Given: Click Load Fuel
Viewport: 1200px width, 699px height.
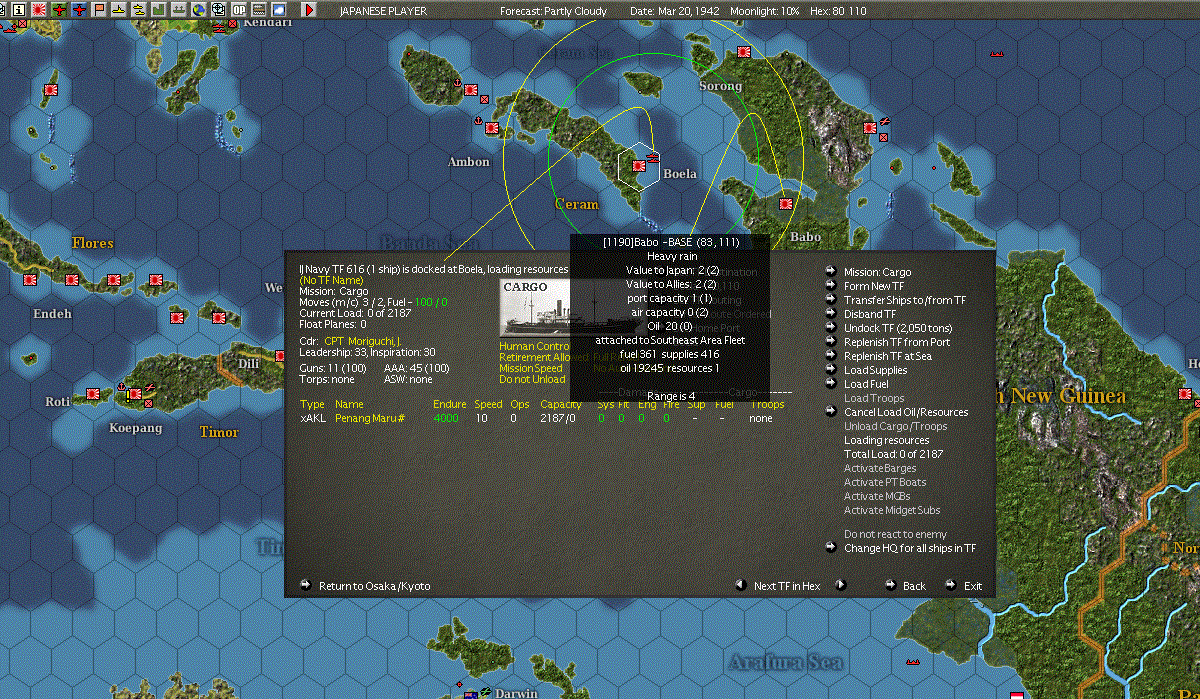Looking at the screenshot, I should point(866,384).
